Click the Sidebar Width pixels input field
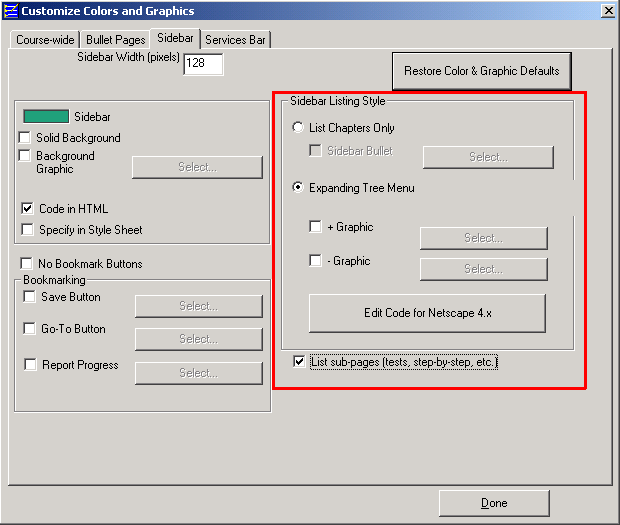The height and width of the screenshot is (525, 620). pyautogui.click(x=203, y=64)
